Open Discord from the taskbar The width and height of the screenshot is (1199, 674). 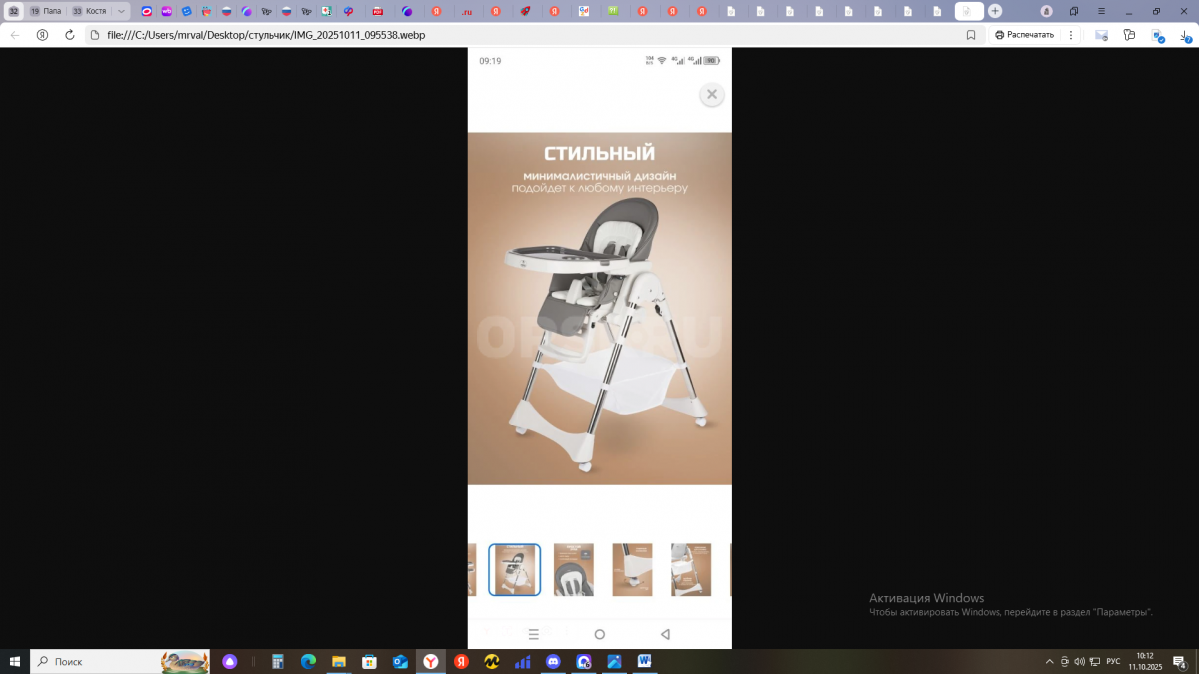tap(553, 662)
